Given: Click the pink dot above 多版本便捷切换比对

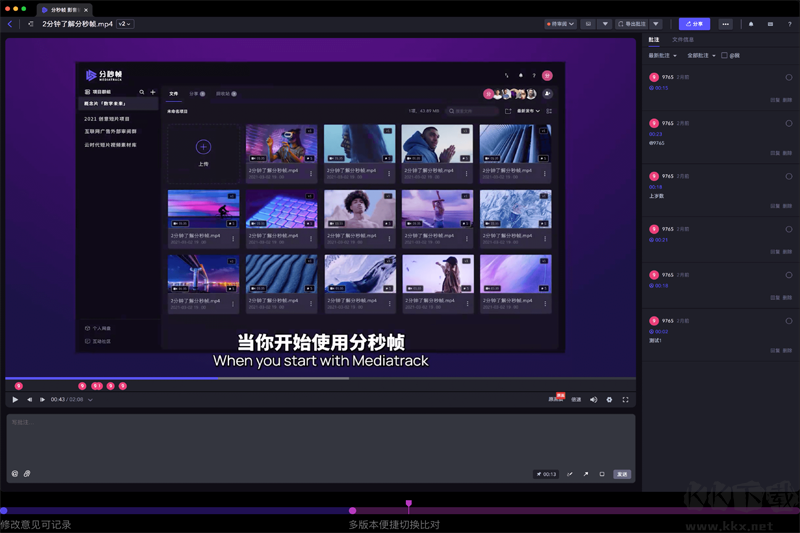Looking at the screenshot, I should 353,511.
